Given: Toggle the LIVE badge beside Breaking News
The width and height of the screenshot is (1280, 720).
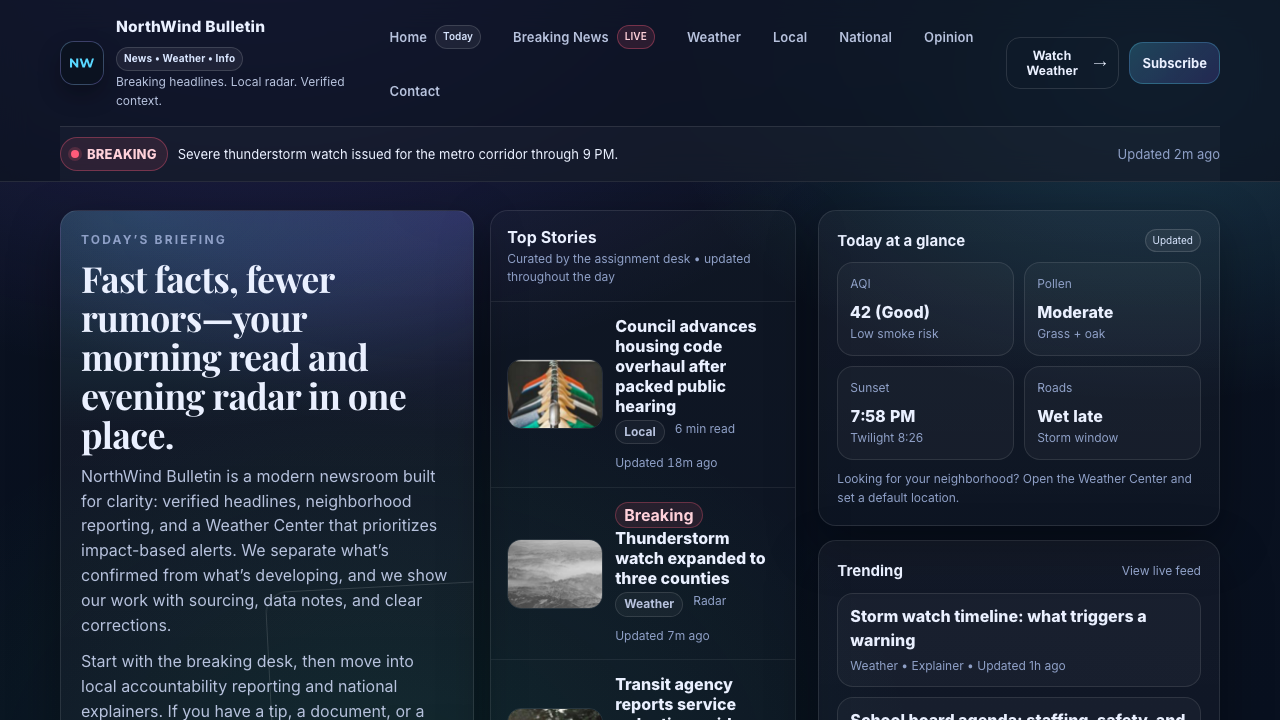Looking at the screenshot, I should click(x=635, y=36).
